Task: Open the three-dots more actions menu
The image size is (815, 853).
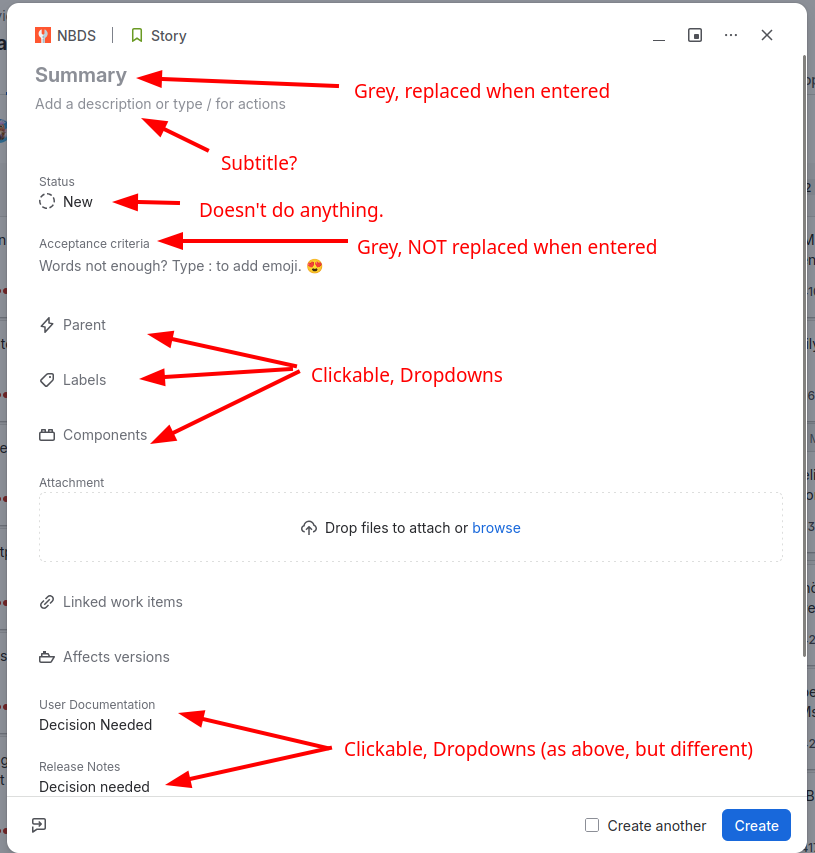Action: [x=731, y=35]
